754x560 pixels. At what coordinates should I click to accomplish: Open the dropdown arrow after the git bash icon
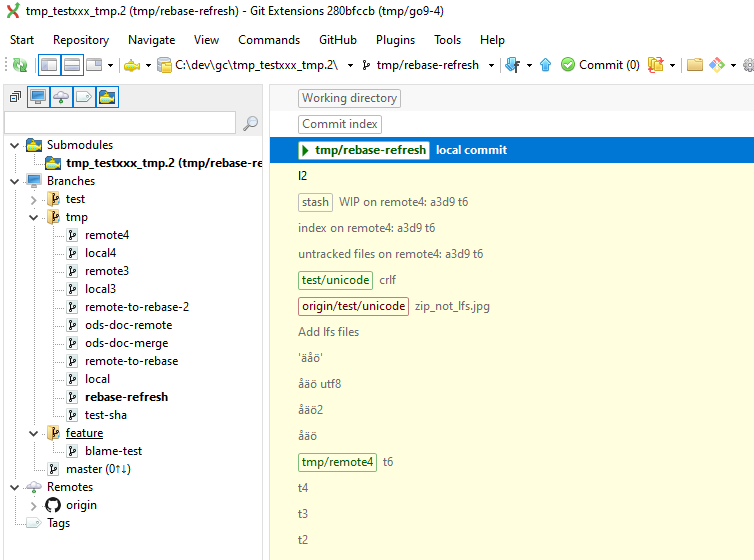point(733,65)
